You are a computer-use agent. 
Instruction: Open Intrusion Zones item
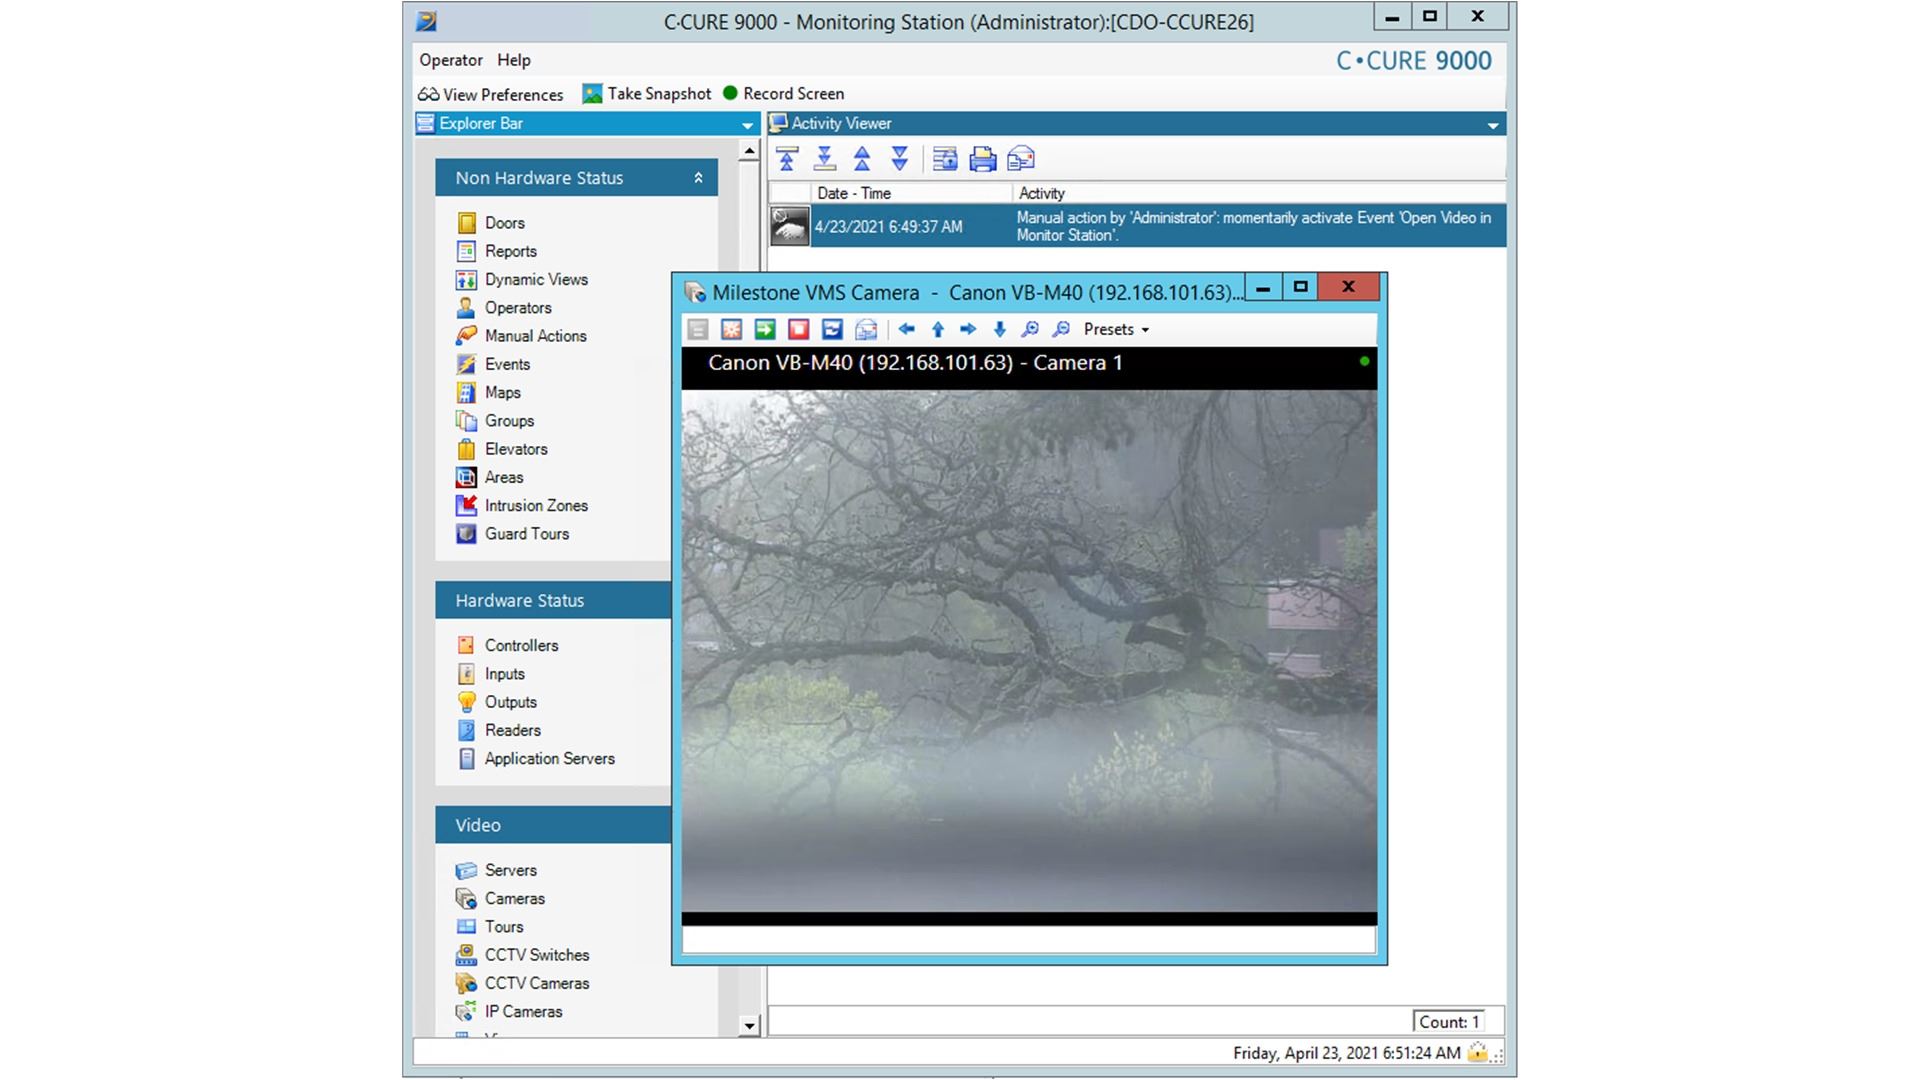522,505
